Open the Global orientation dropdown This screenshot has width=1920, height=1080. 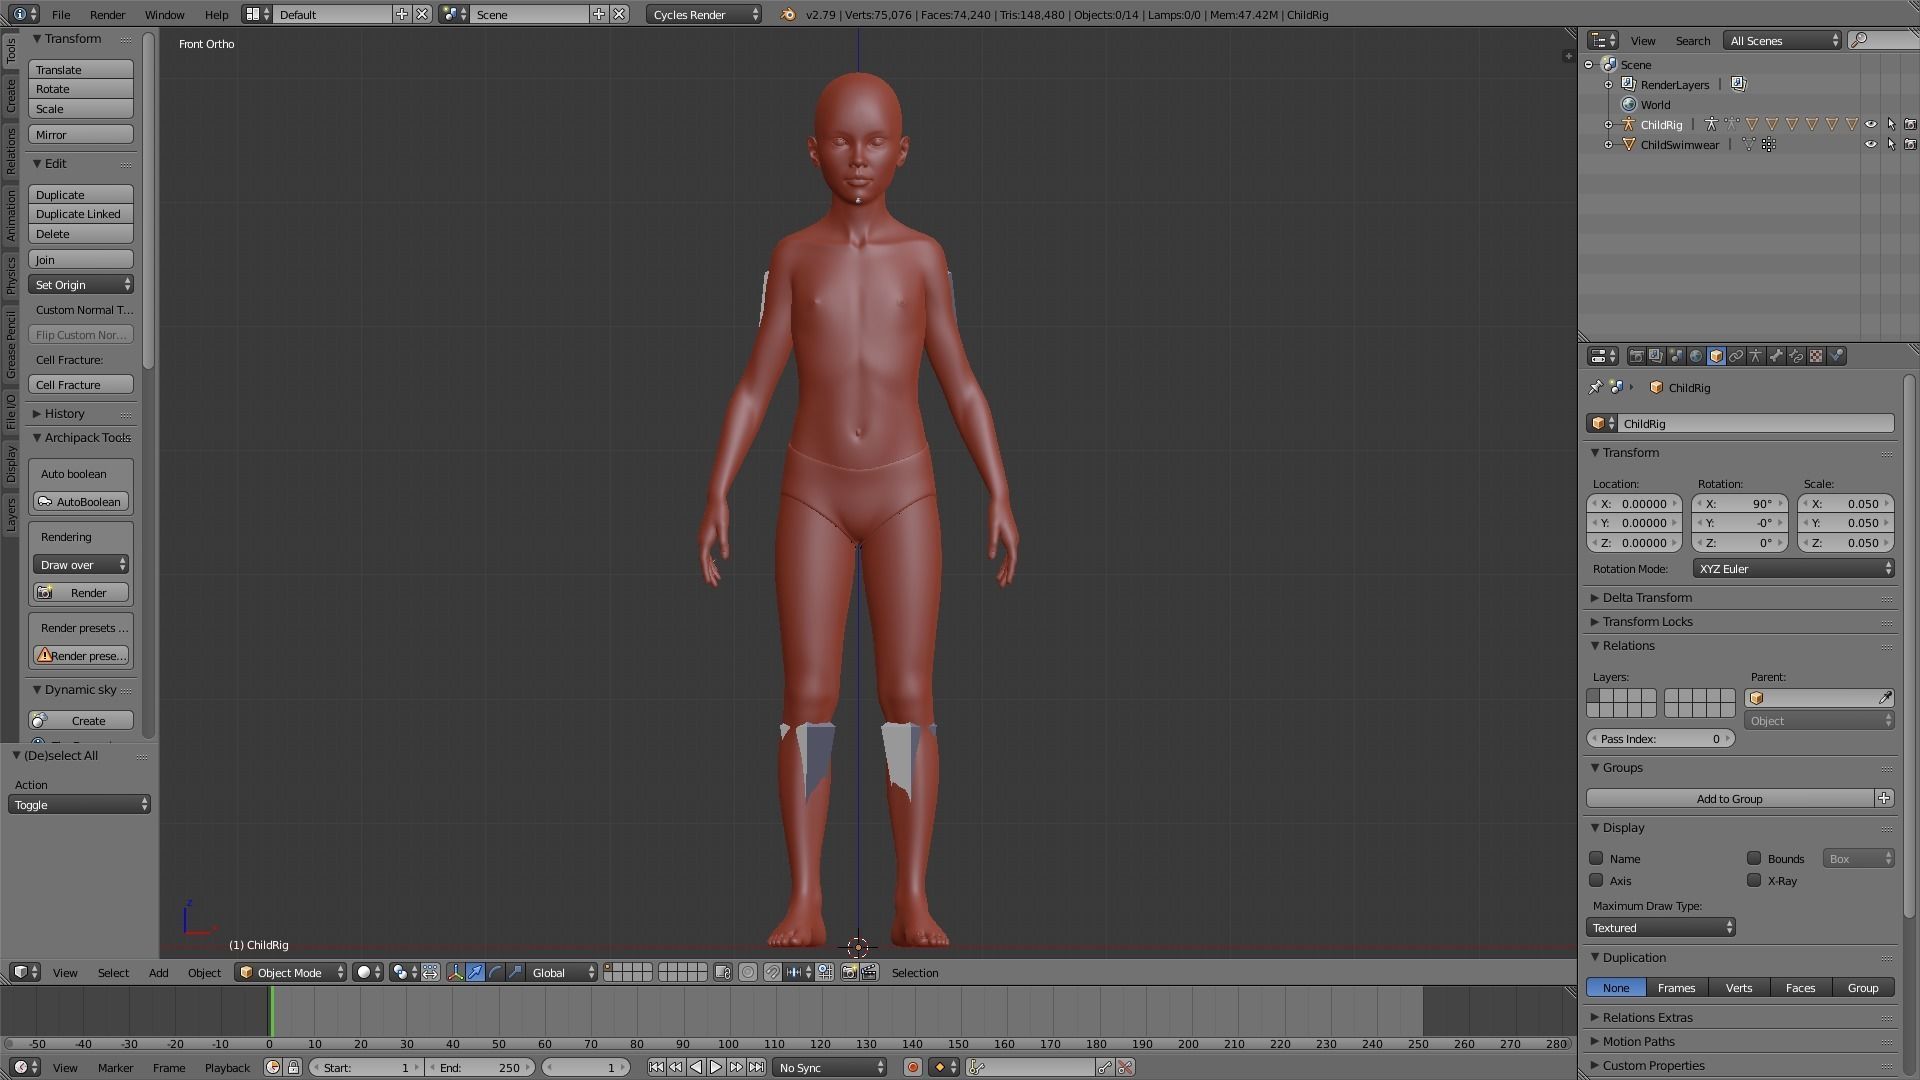[x=563, y=972]
